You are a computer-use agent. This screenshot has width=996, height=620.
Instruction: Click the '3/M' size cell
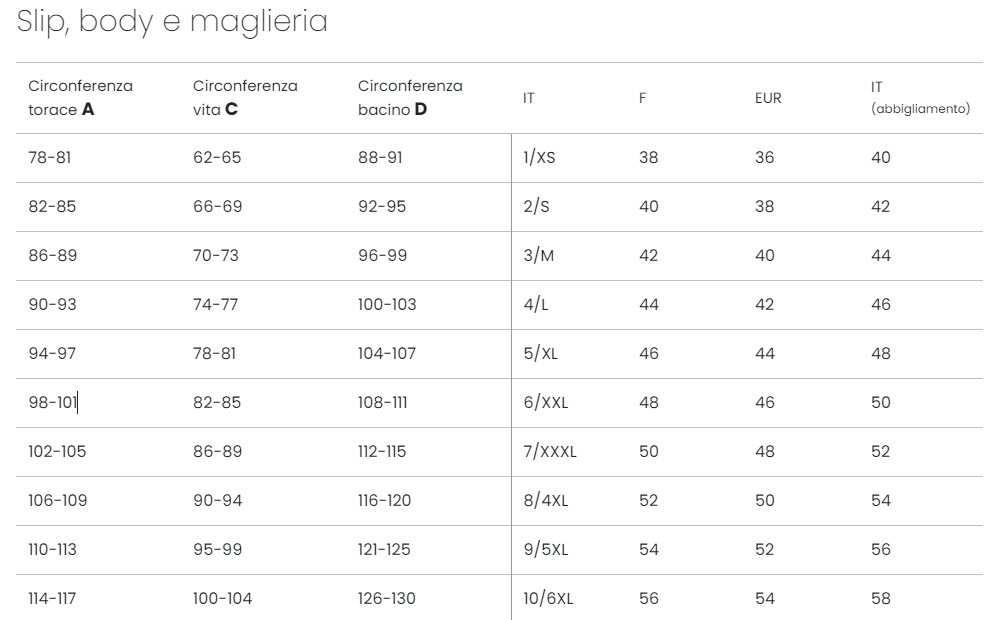coord(539,255)
